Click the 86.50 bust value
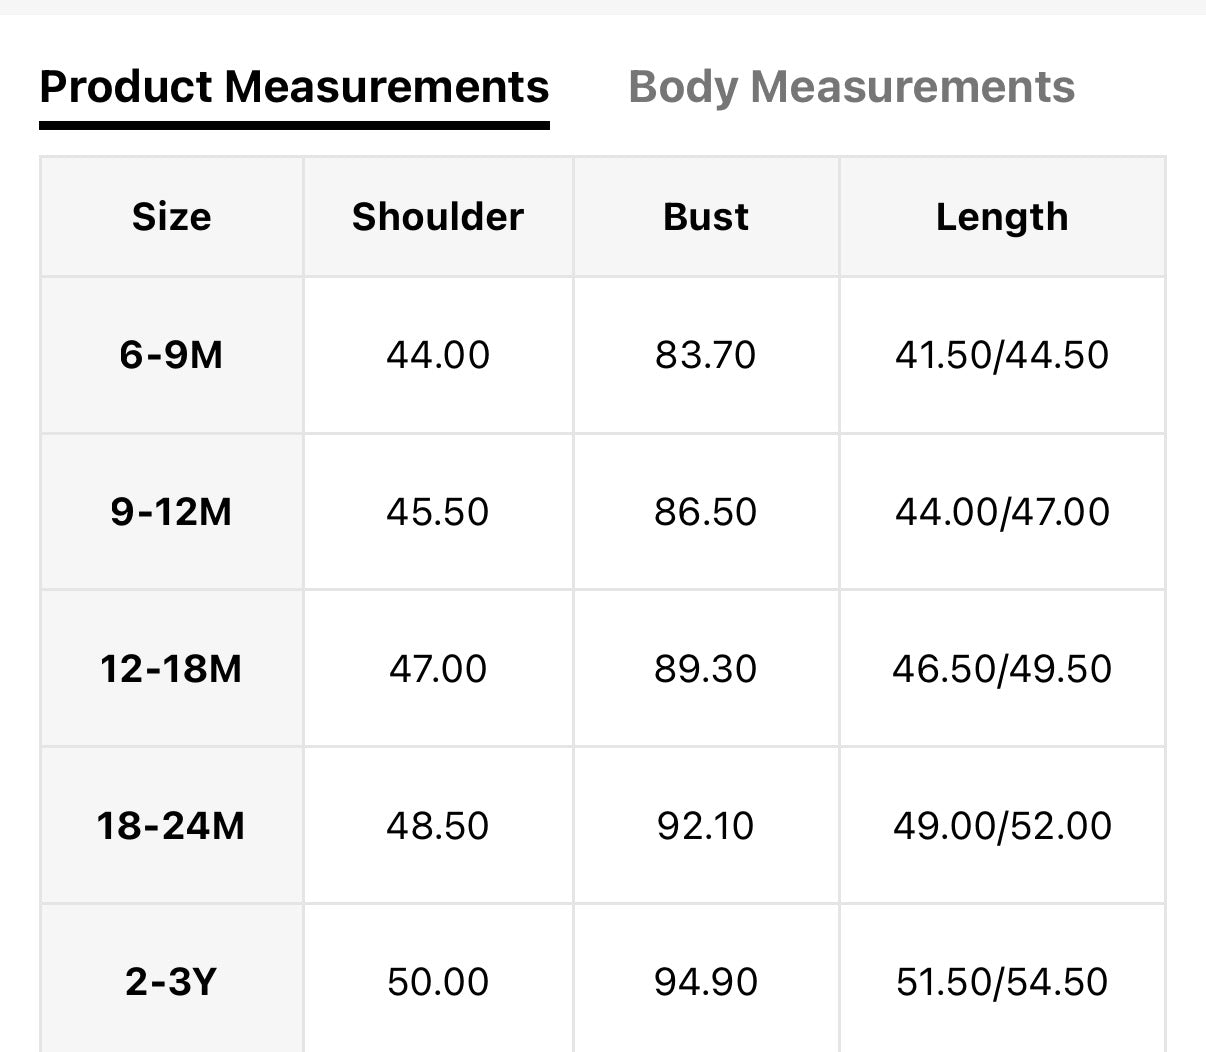The width and height of the screenshot is (1206, 1052). coord(706,512)
